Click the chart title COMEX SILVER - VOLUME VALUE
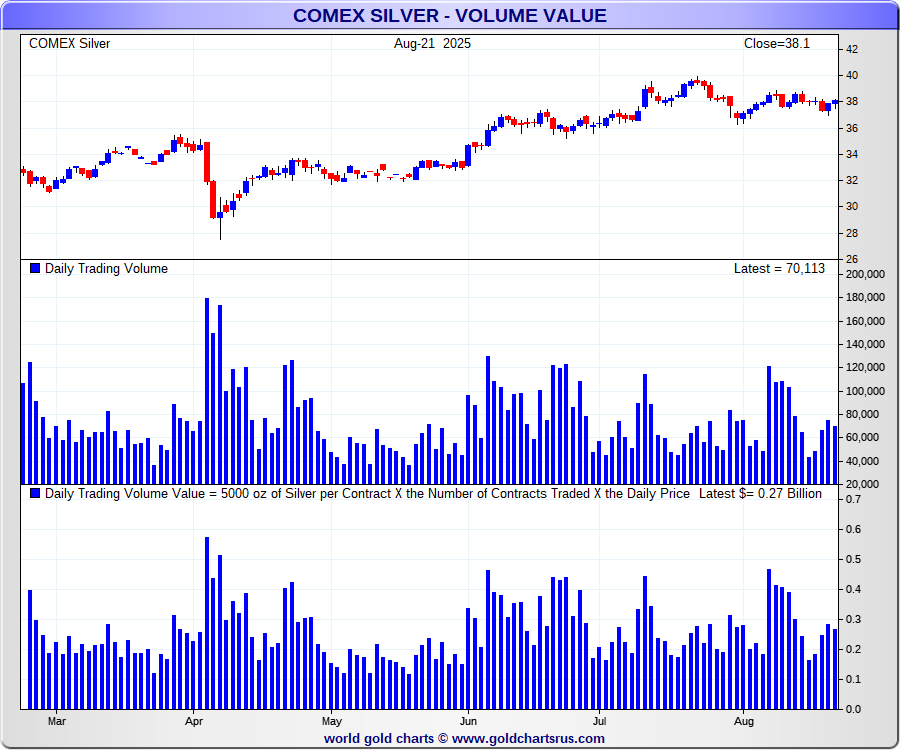This screenshot has height=750, width=900. (x=449, y=16)
